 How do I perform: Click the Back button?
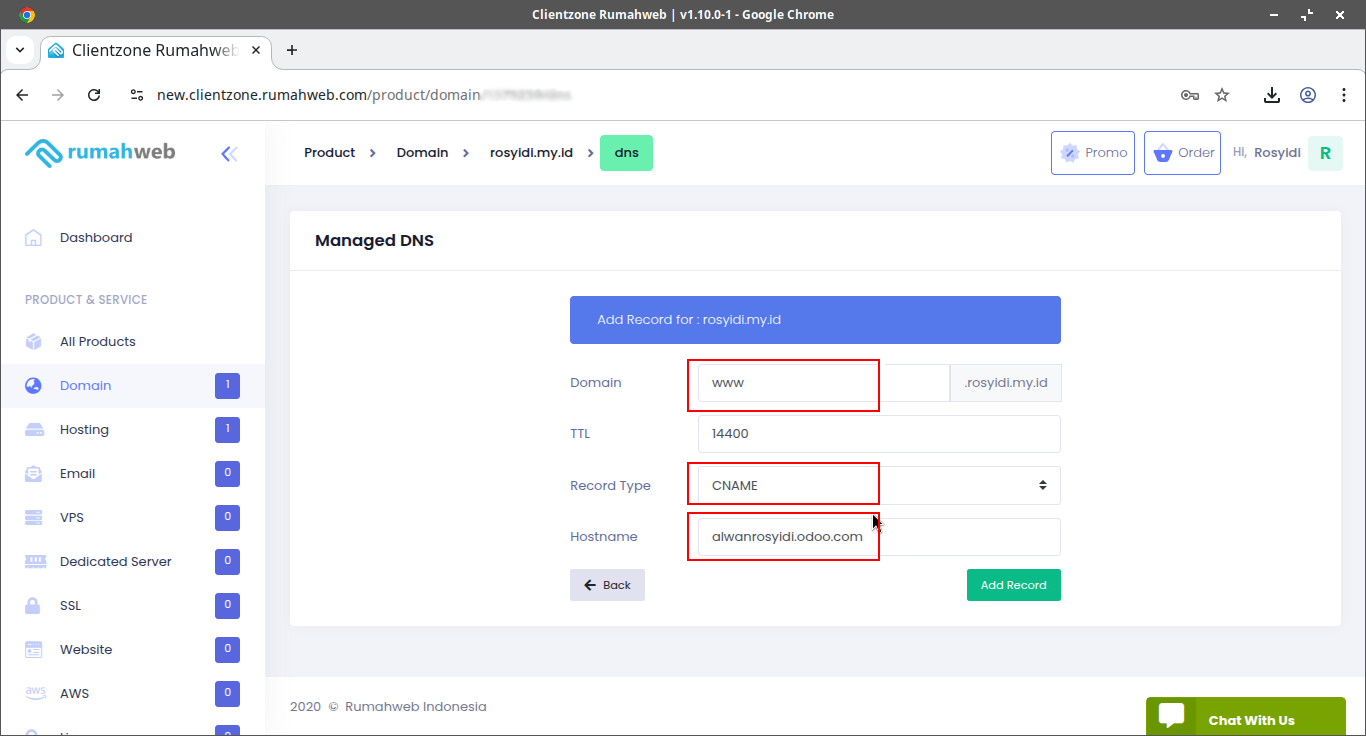click(x=607, y=585)
